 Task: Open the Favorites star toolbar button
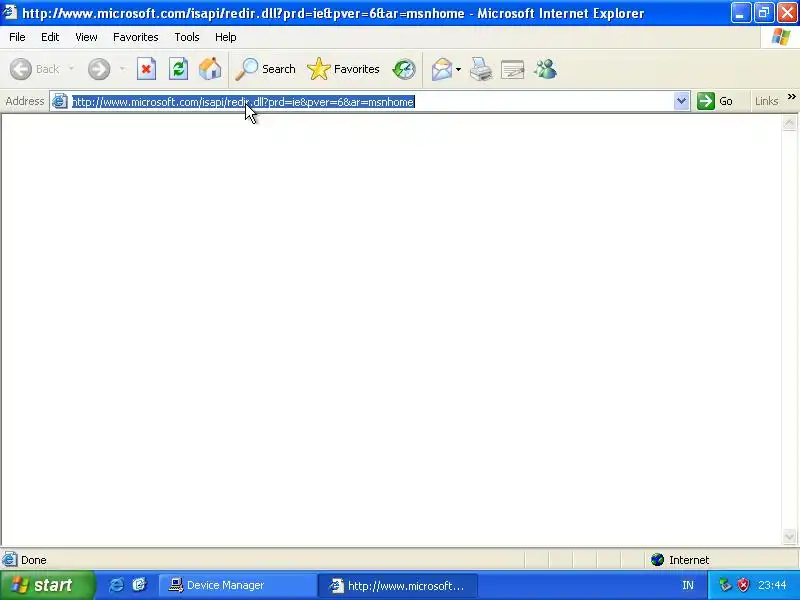tap(343, 69)
